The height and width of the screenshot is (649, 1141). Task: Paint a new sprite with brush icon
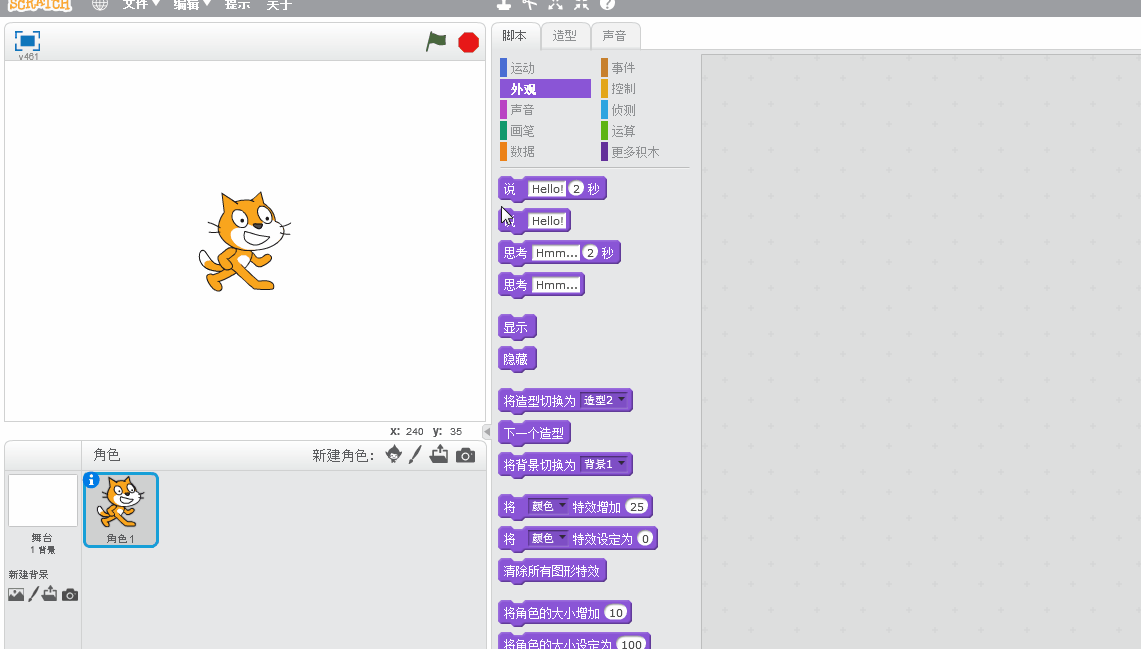click(415, 454)
